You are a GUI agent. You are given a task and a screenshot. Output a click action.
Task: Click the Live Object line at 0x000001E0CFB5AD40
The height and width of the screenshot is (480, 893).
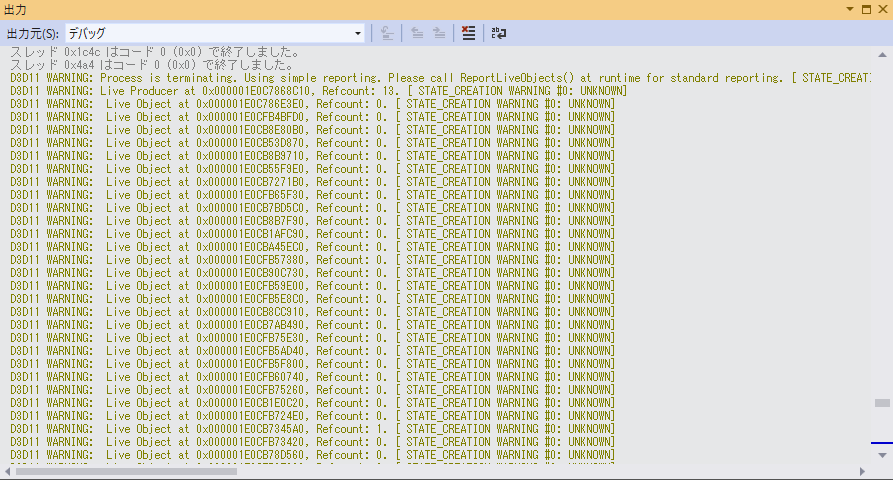[x=313, y=351]
